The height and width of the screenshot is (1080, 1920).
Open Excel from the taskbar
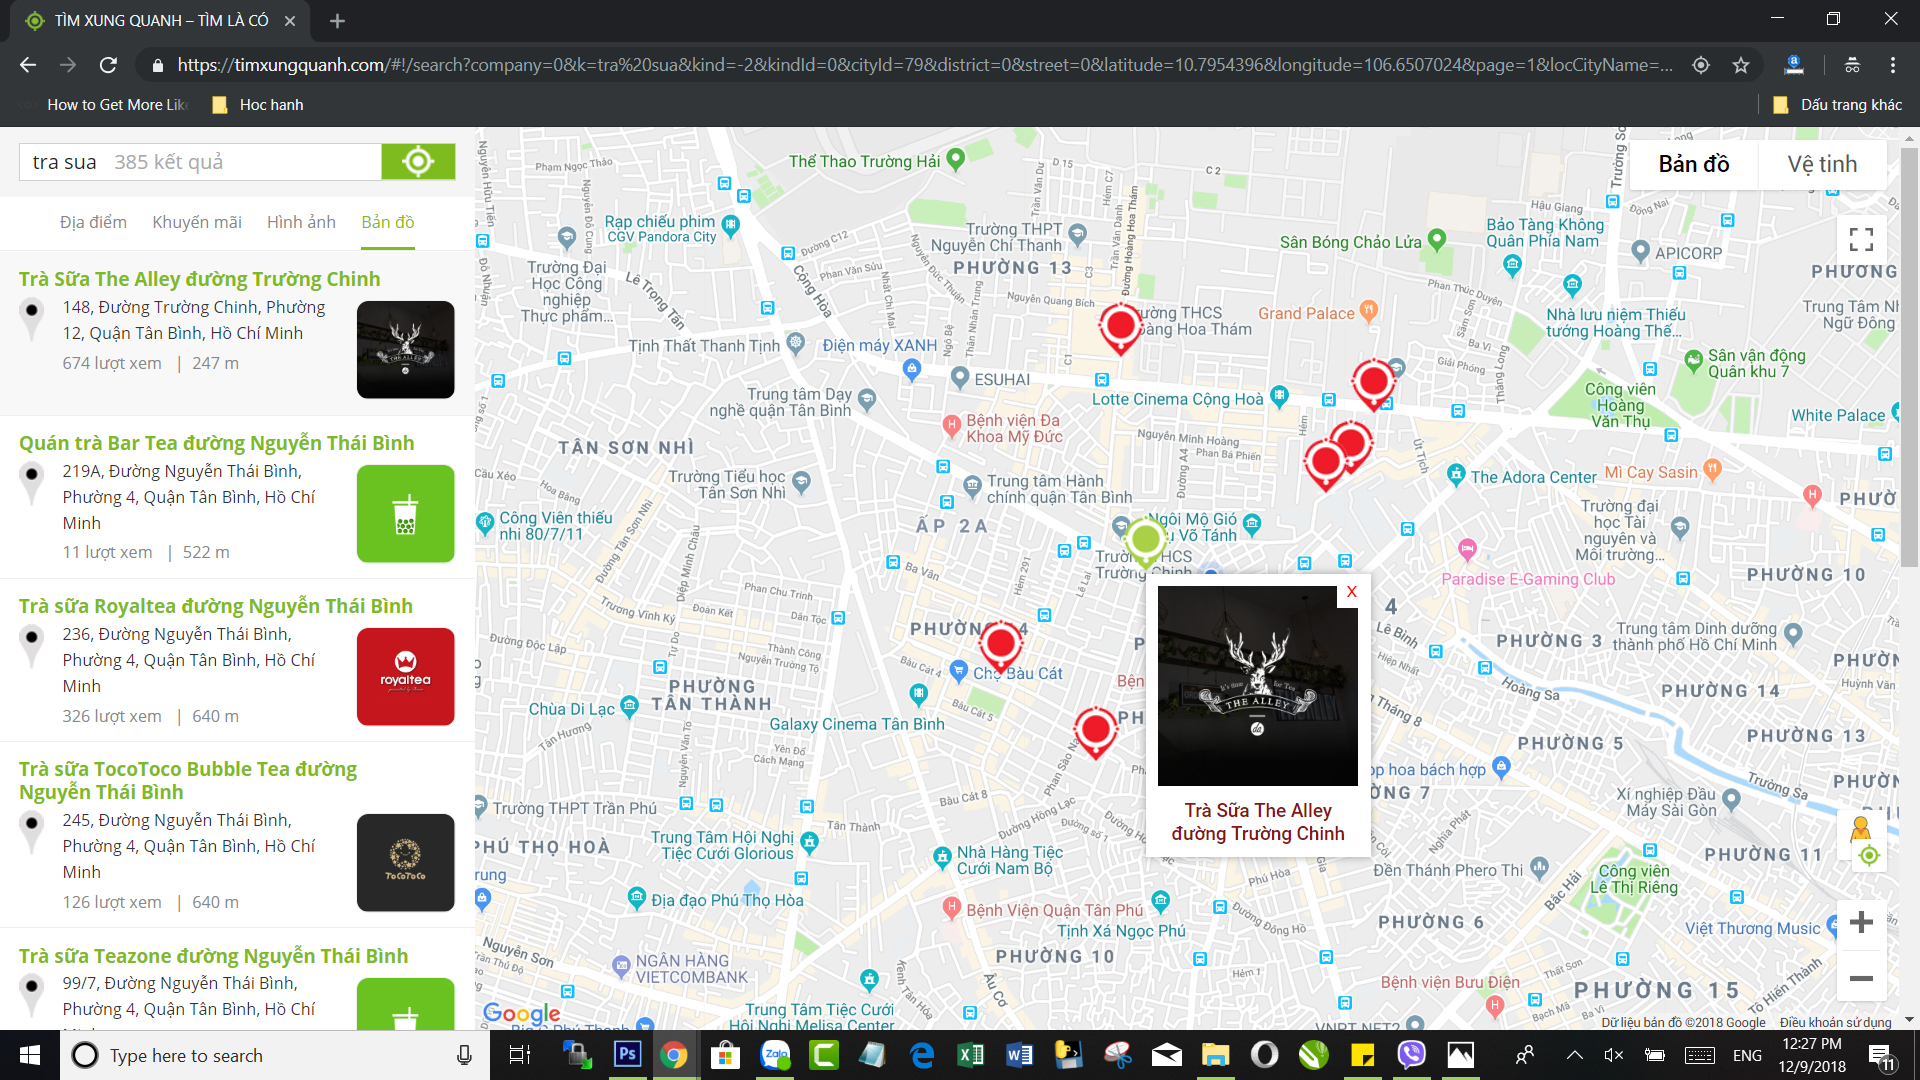tap(970, 1055)
